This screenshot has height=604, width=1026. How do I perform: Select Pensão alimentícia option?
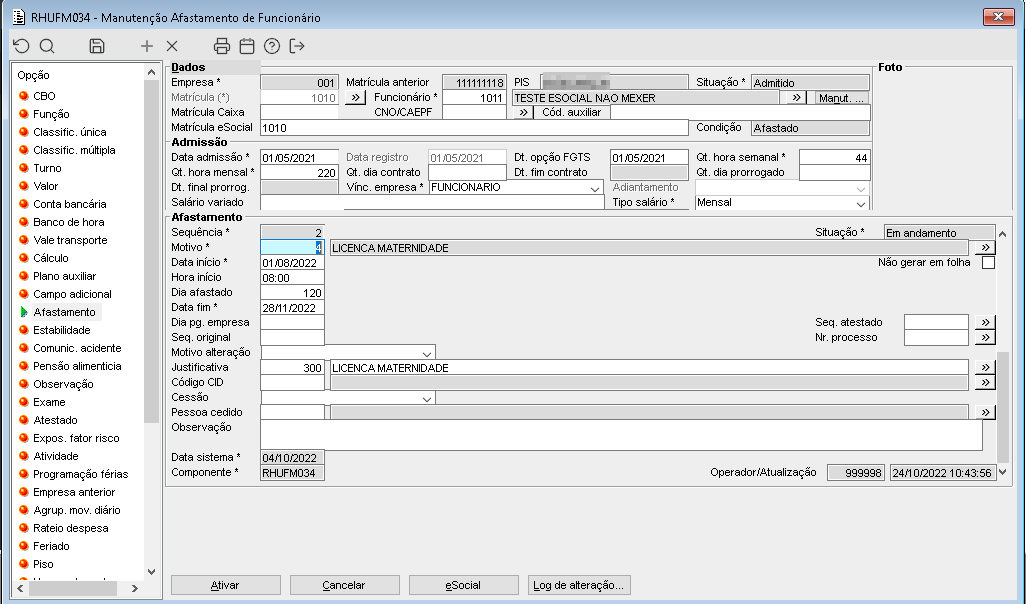(x=77, y=366)
